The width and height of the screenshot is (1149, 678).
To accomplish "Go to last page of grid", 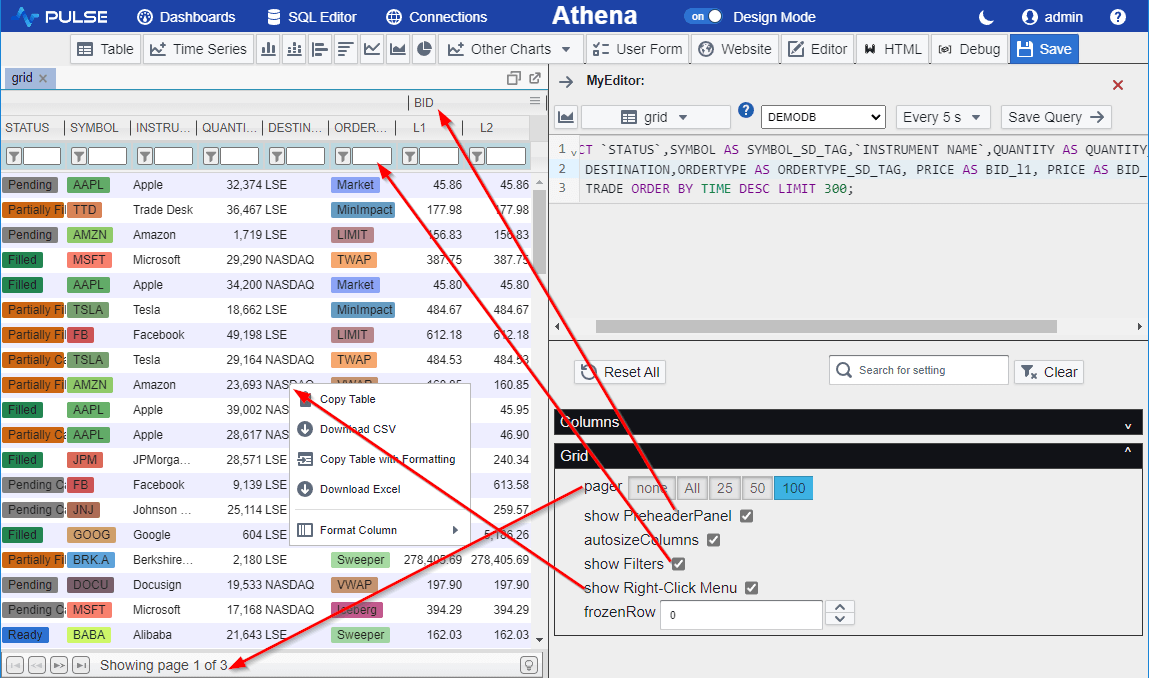I will (81, 665).
